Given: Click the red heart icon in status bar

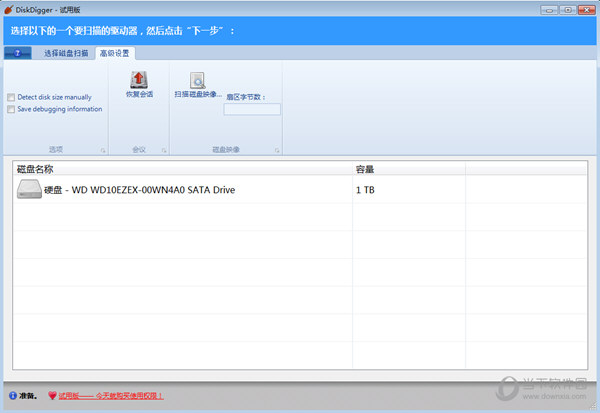Looking at the screenshot, I should point(52,396).
